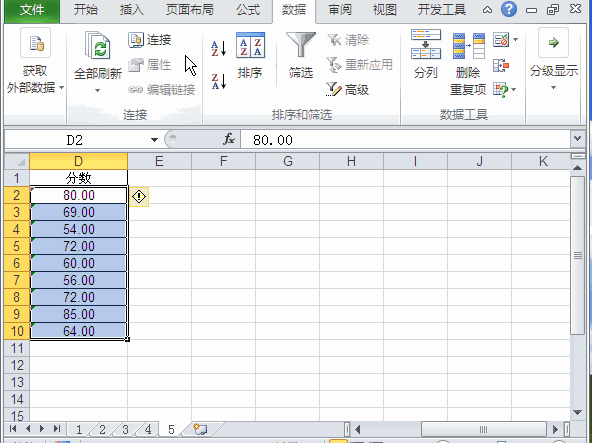Click the Sort A to Z ascending icon
Screen dimensions: 592x443
[x=219, y=49]
